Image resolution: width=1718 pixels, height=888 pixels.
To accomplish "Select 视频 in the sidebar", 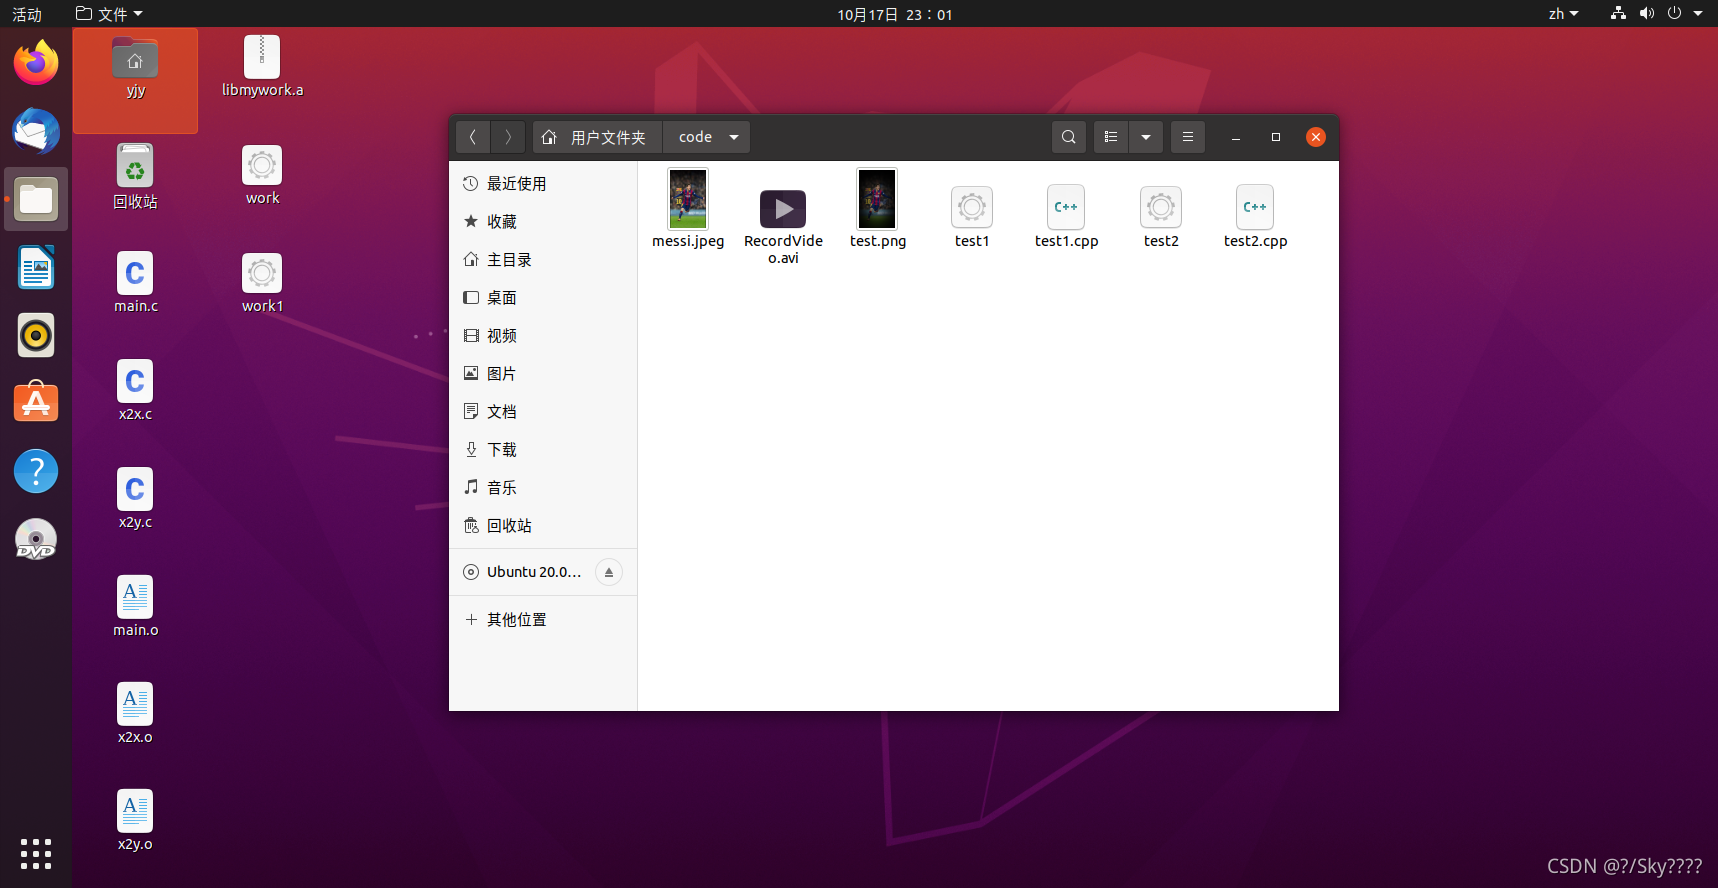I will (x=543, y=336).
